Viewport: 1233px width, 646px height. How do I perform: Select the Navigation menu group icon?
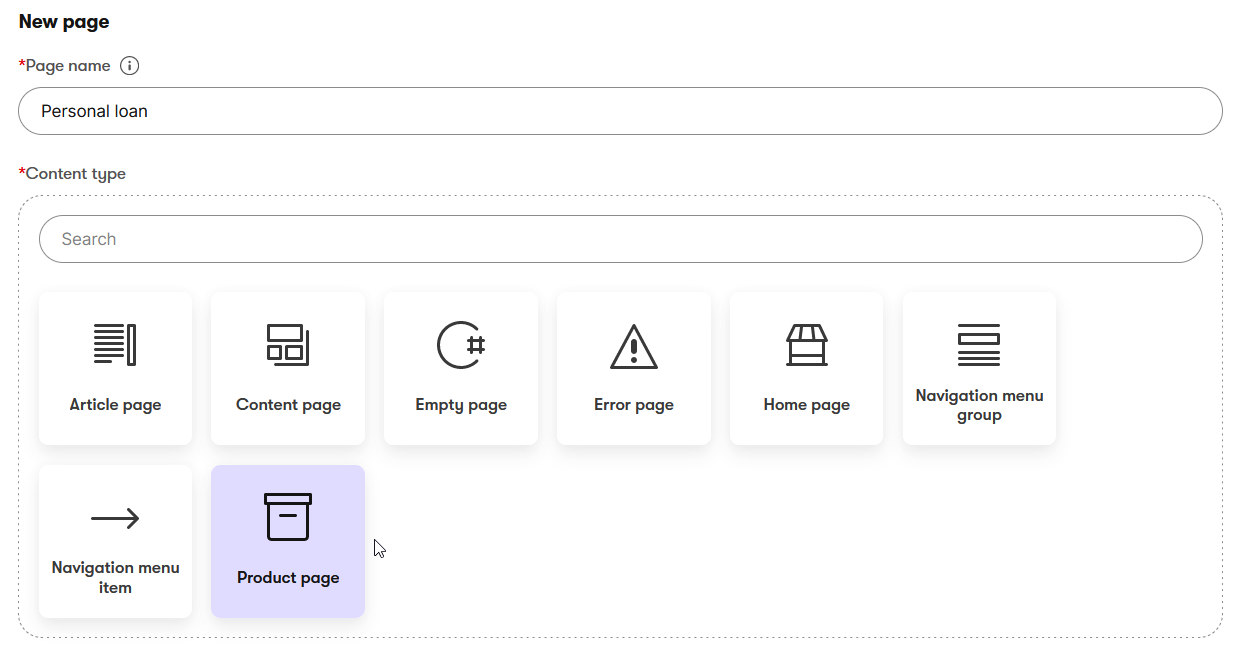(979, 345)
